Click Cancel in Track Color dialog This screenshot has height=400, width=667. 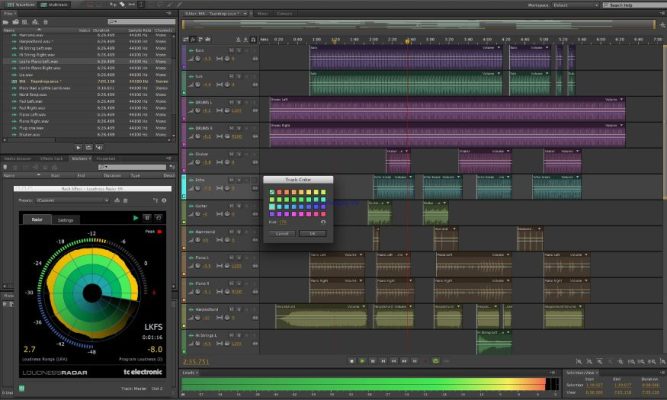[280, 233]
